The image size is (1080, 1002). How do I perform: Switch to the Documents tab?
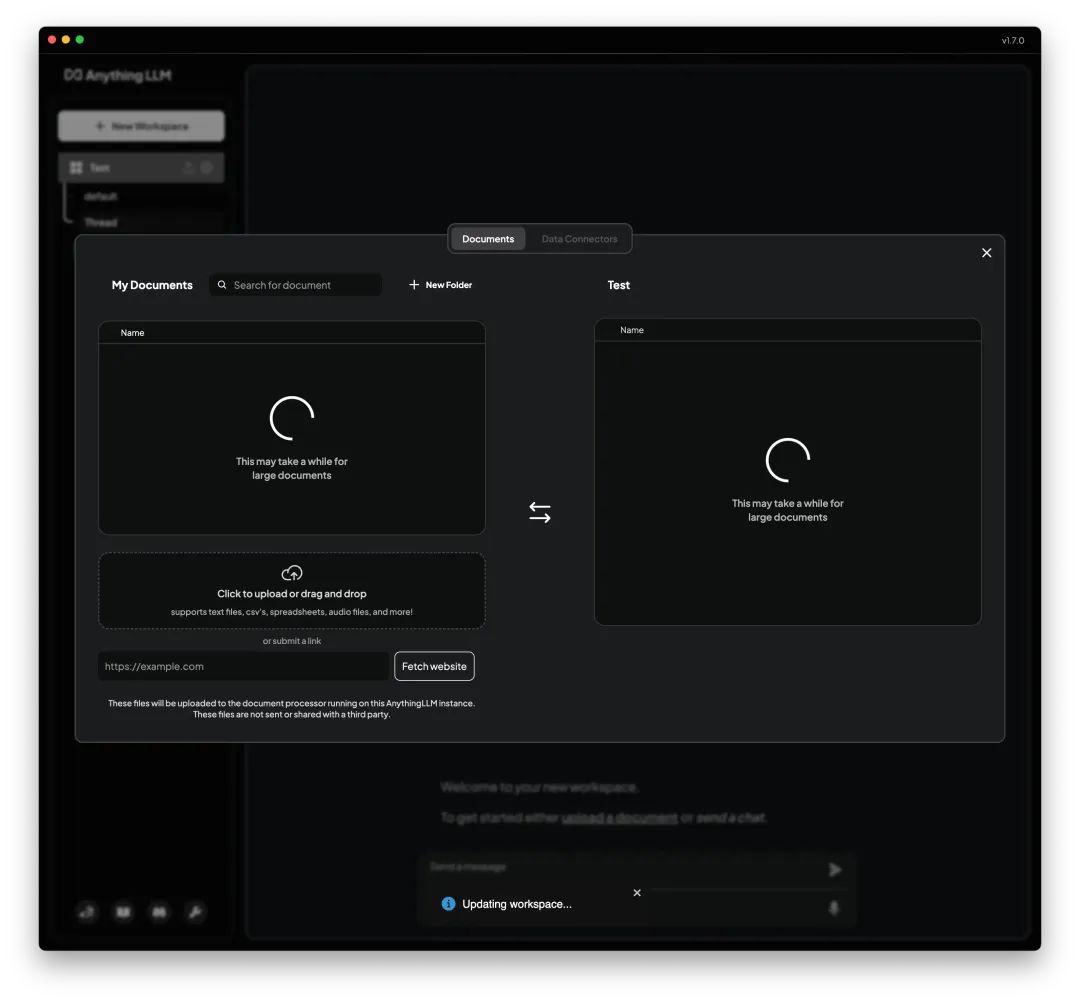(488, 239)
